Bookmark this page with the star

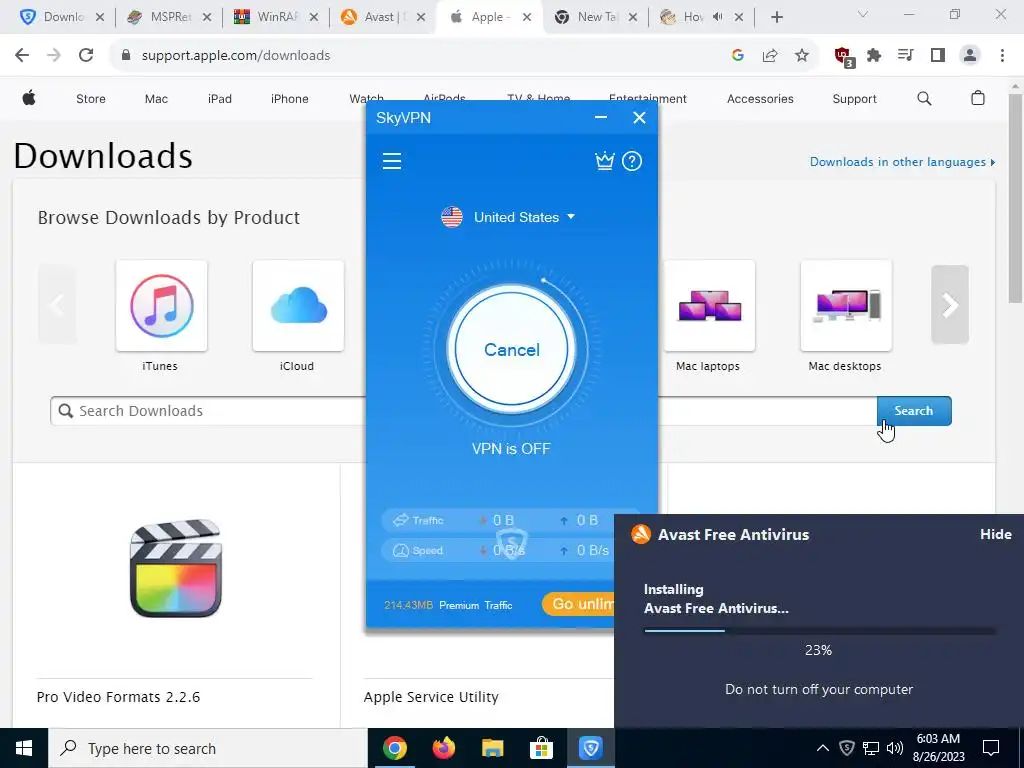coord(802,56)
